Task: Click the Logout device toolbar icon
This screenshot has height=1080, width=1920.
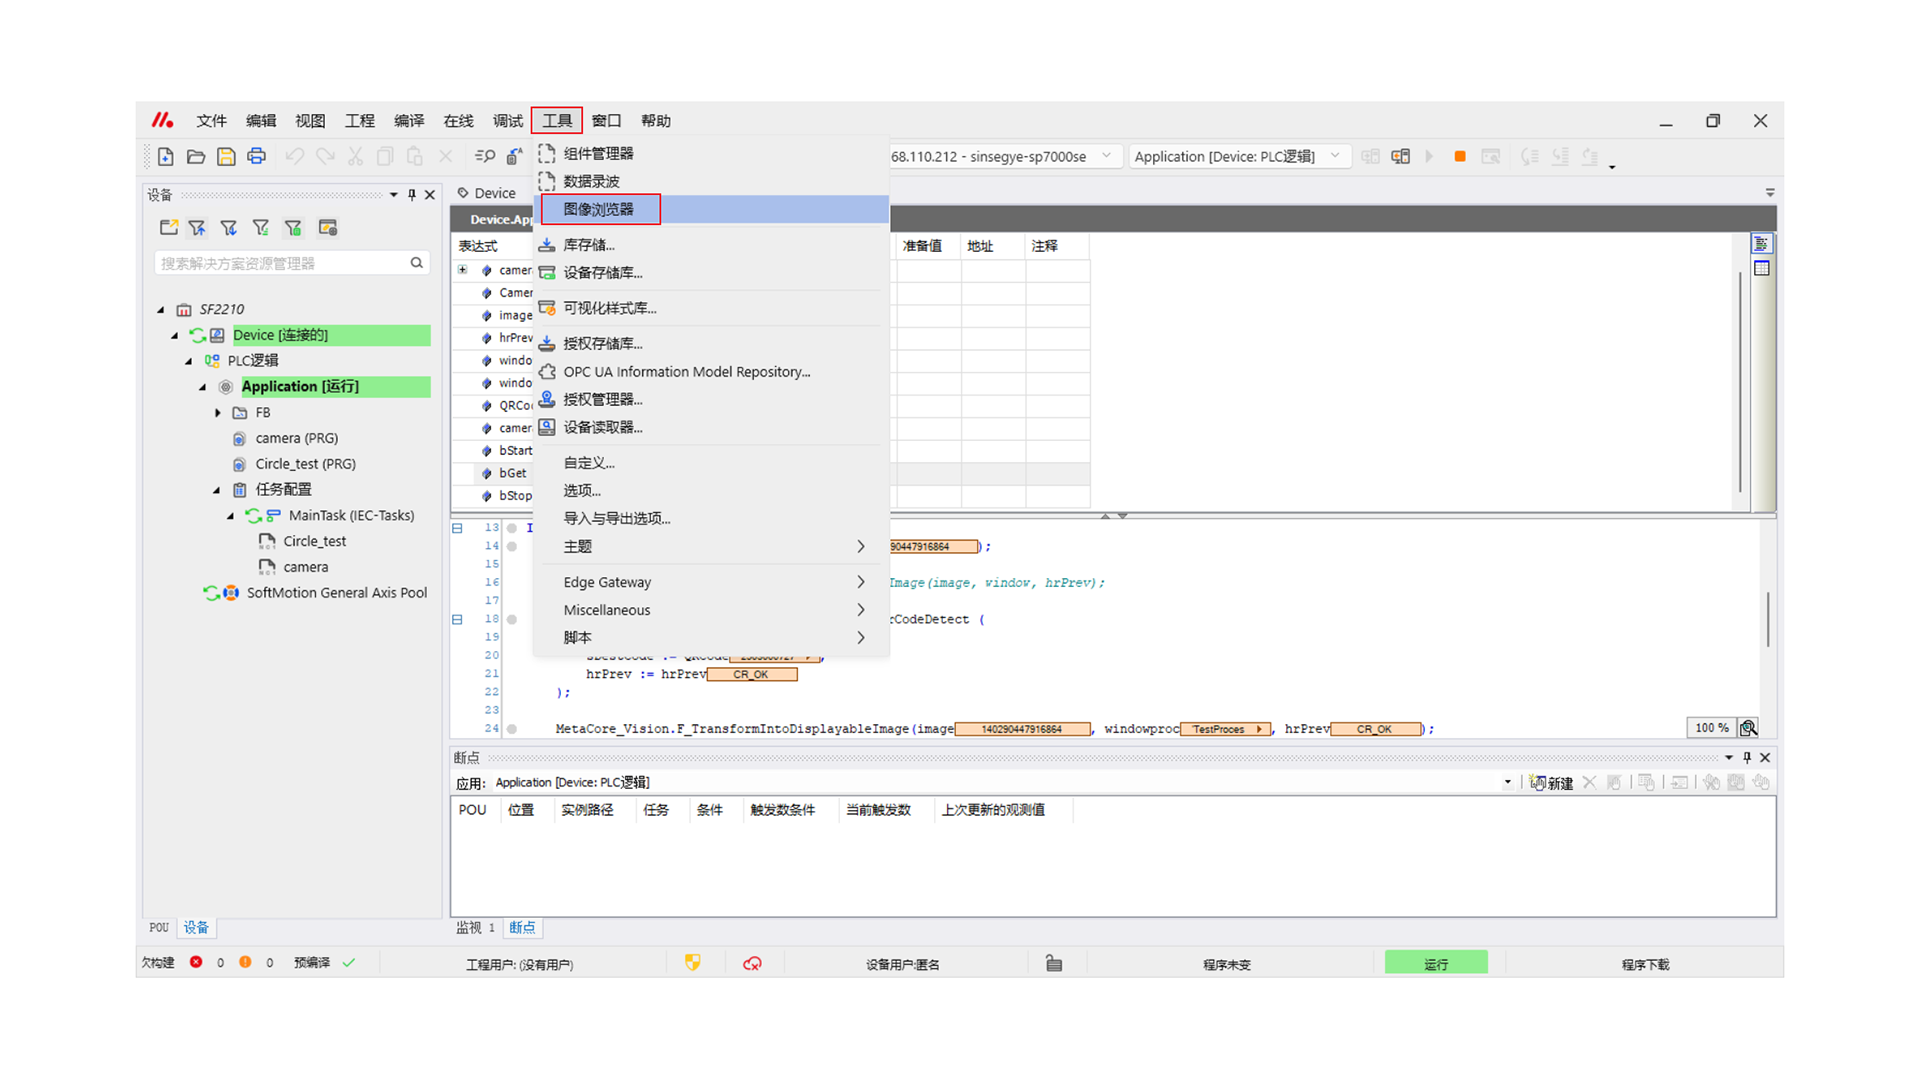Action: (x=1400, y=156)
